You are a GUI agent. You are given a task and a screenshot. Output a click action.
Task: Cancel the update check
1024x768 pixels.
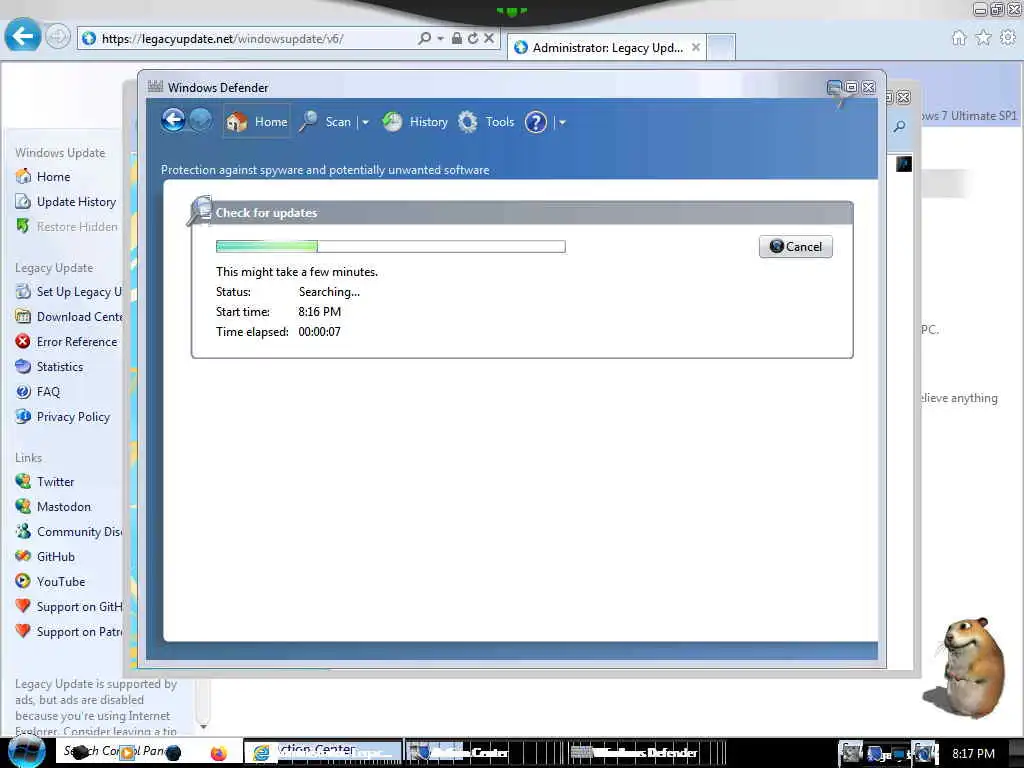point(795,246)
